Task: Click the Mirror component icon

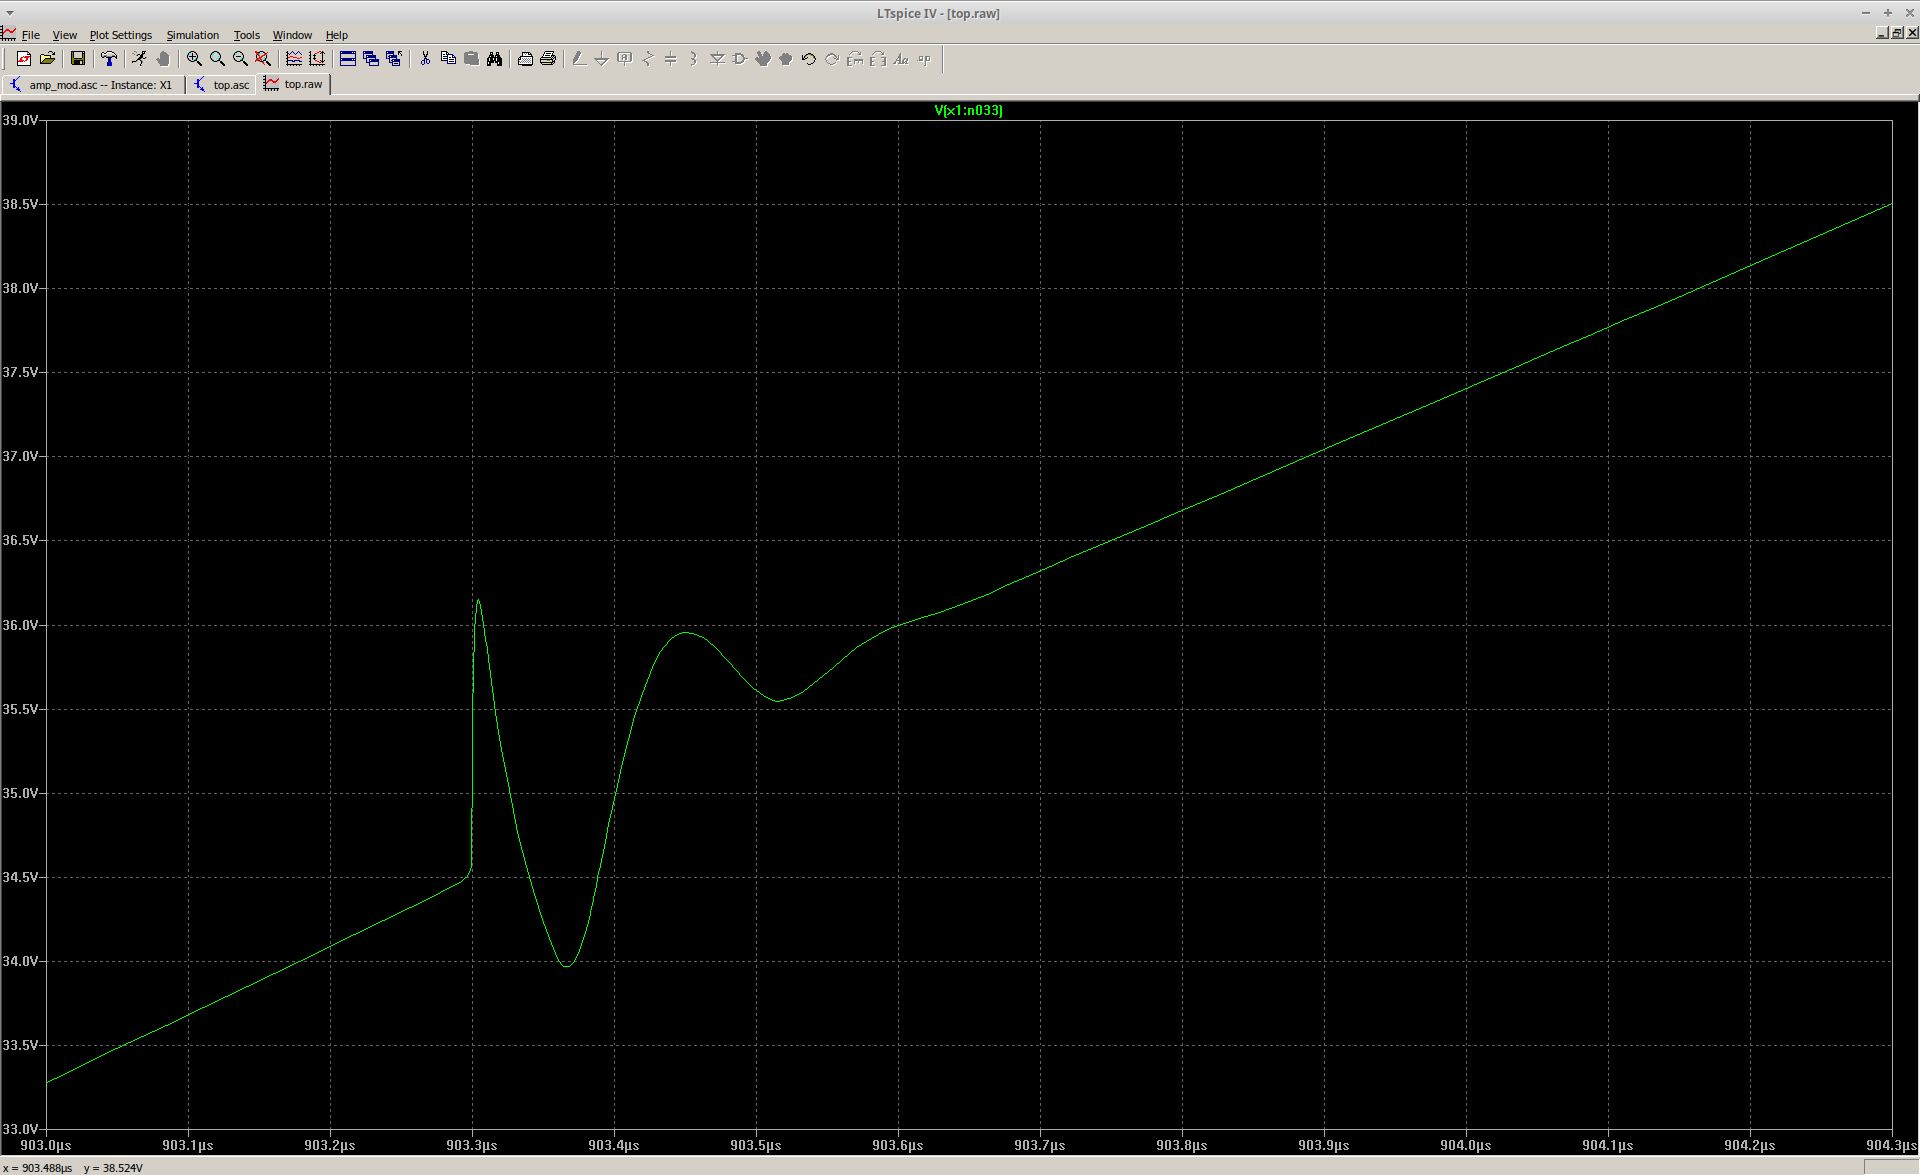Action: 878,59
